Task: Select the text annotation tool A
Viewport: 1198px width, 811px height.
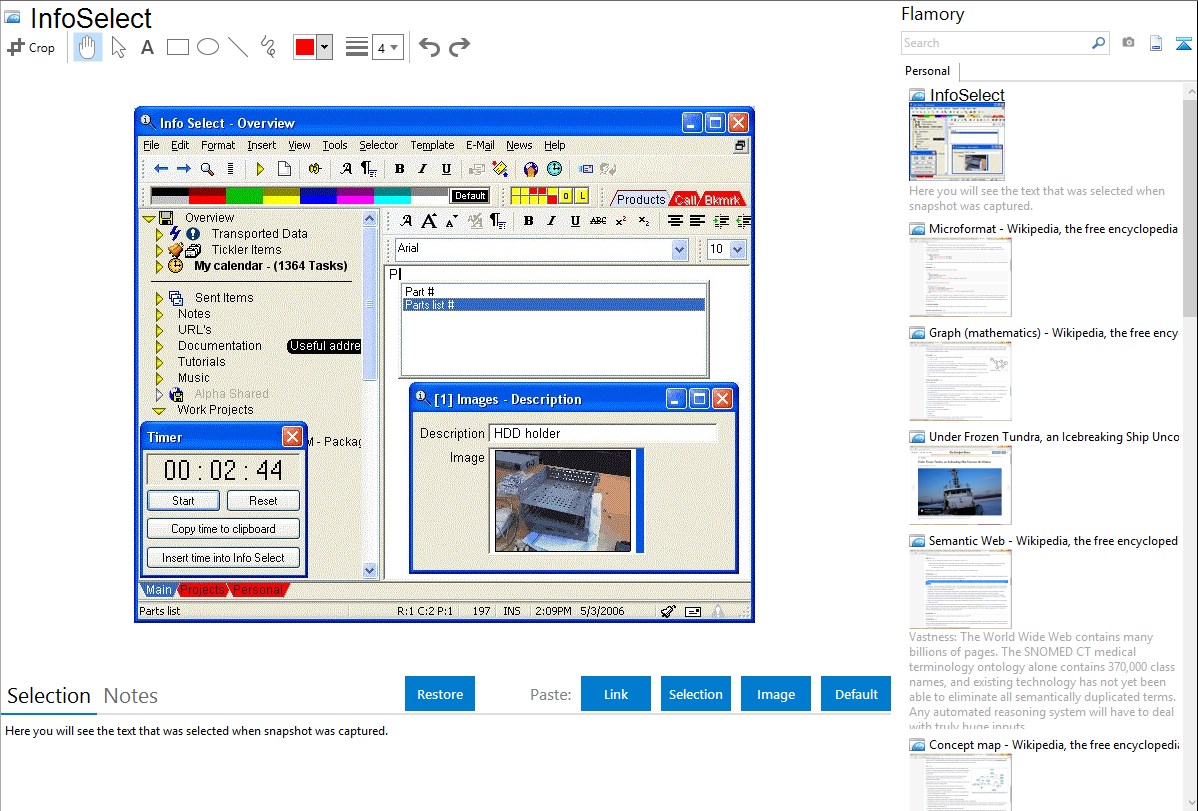Action: coord(147,47)
